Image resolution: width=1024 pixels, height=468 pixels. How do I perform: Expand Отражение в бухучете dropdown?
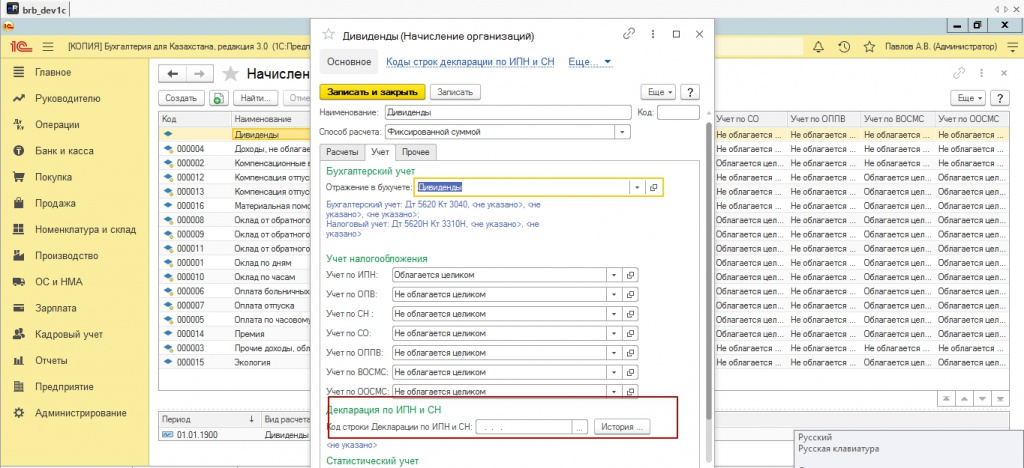(x=637, y=187)
